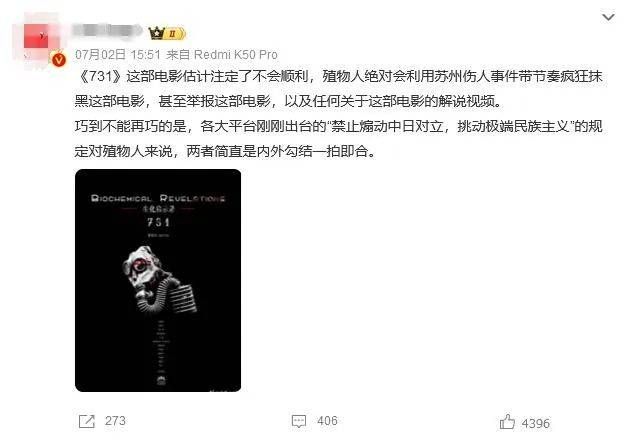Open the 273 reposts count
Viewport: 626px width, 439px height.
[x=115, y=421]
